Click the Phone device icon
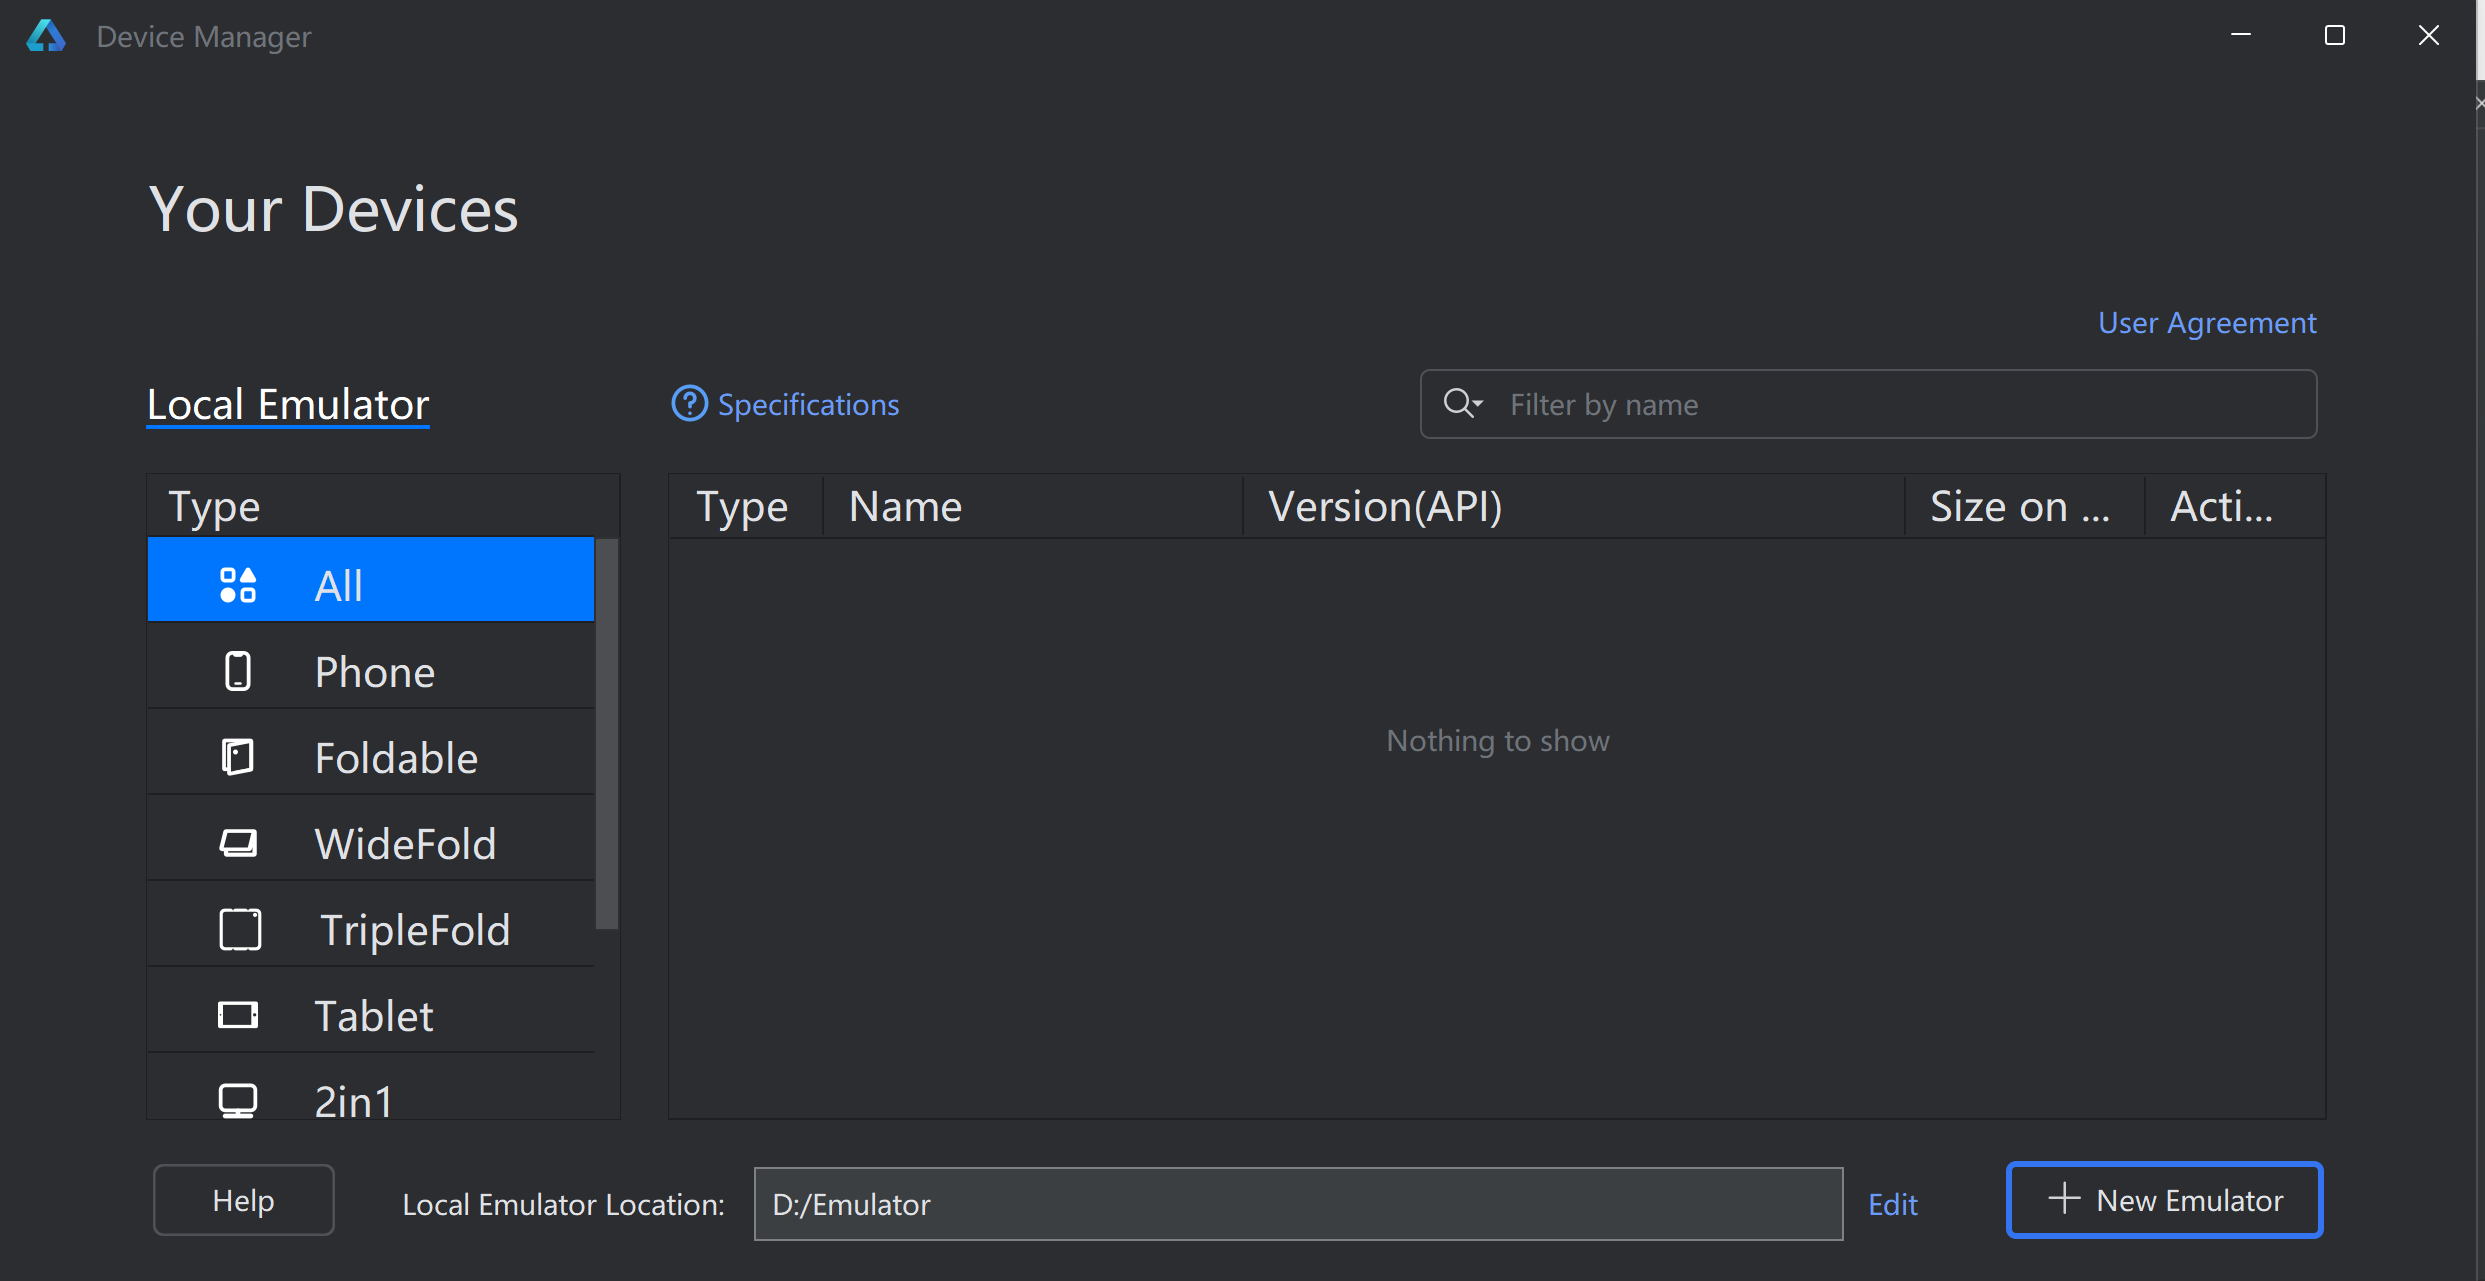This screenshot has height=1281, width=2485. pos(238,671)
